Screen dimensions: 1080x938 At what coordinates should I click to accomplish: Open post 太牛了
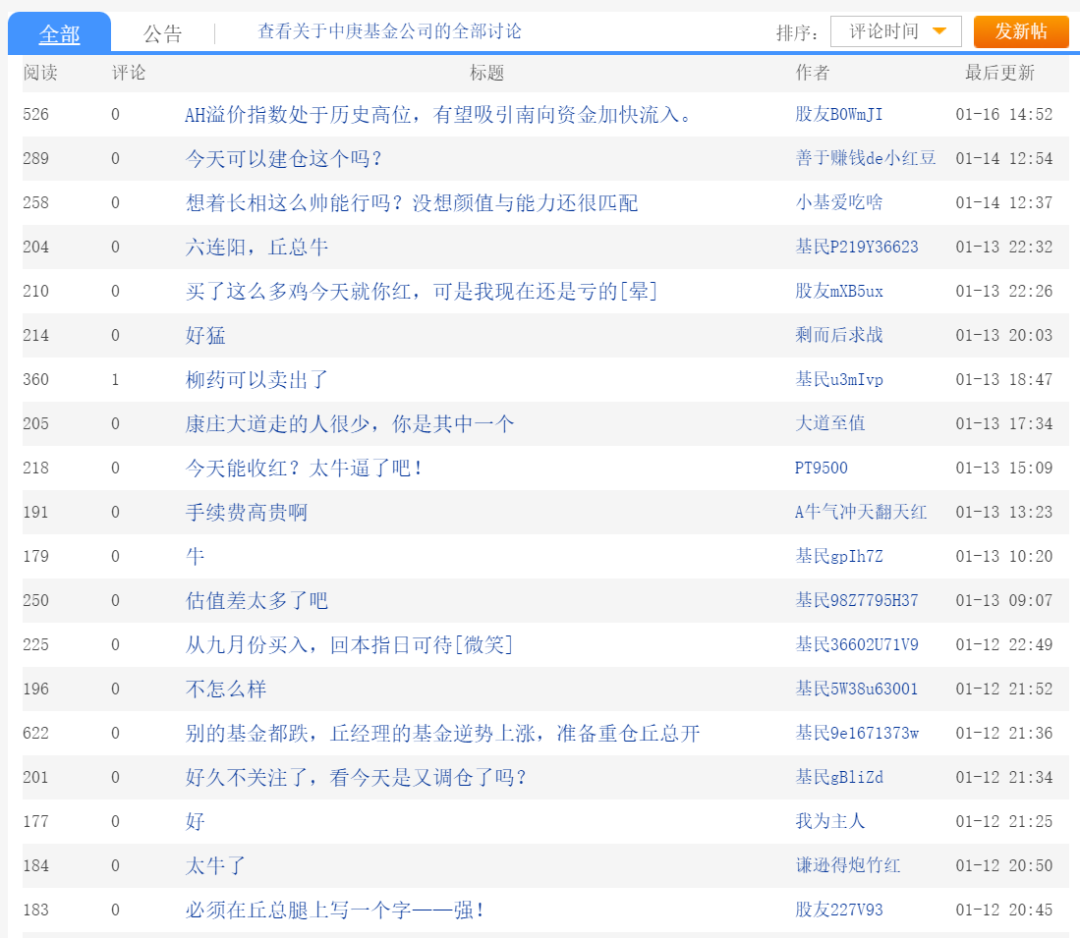(215, 865)
